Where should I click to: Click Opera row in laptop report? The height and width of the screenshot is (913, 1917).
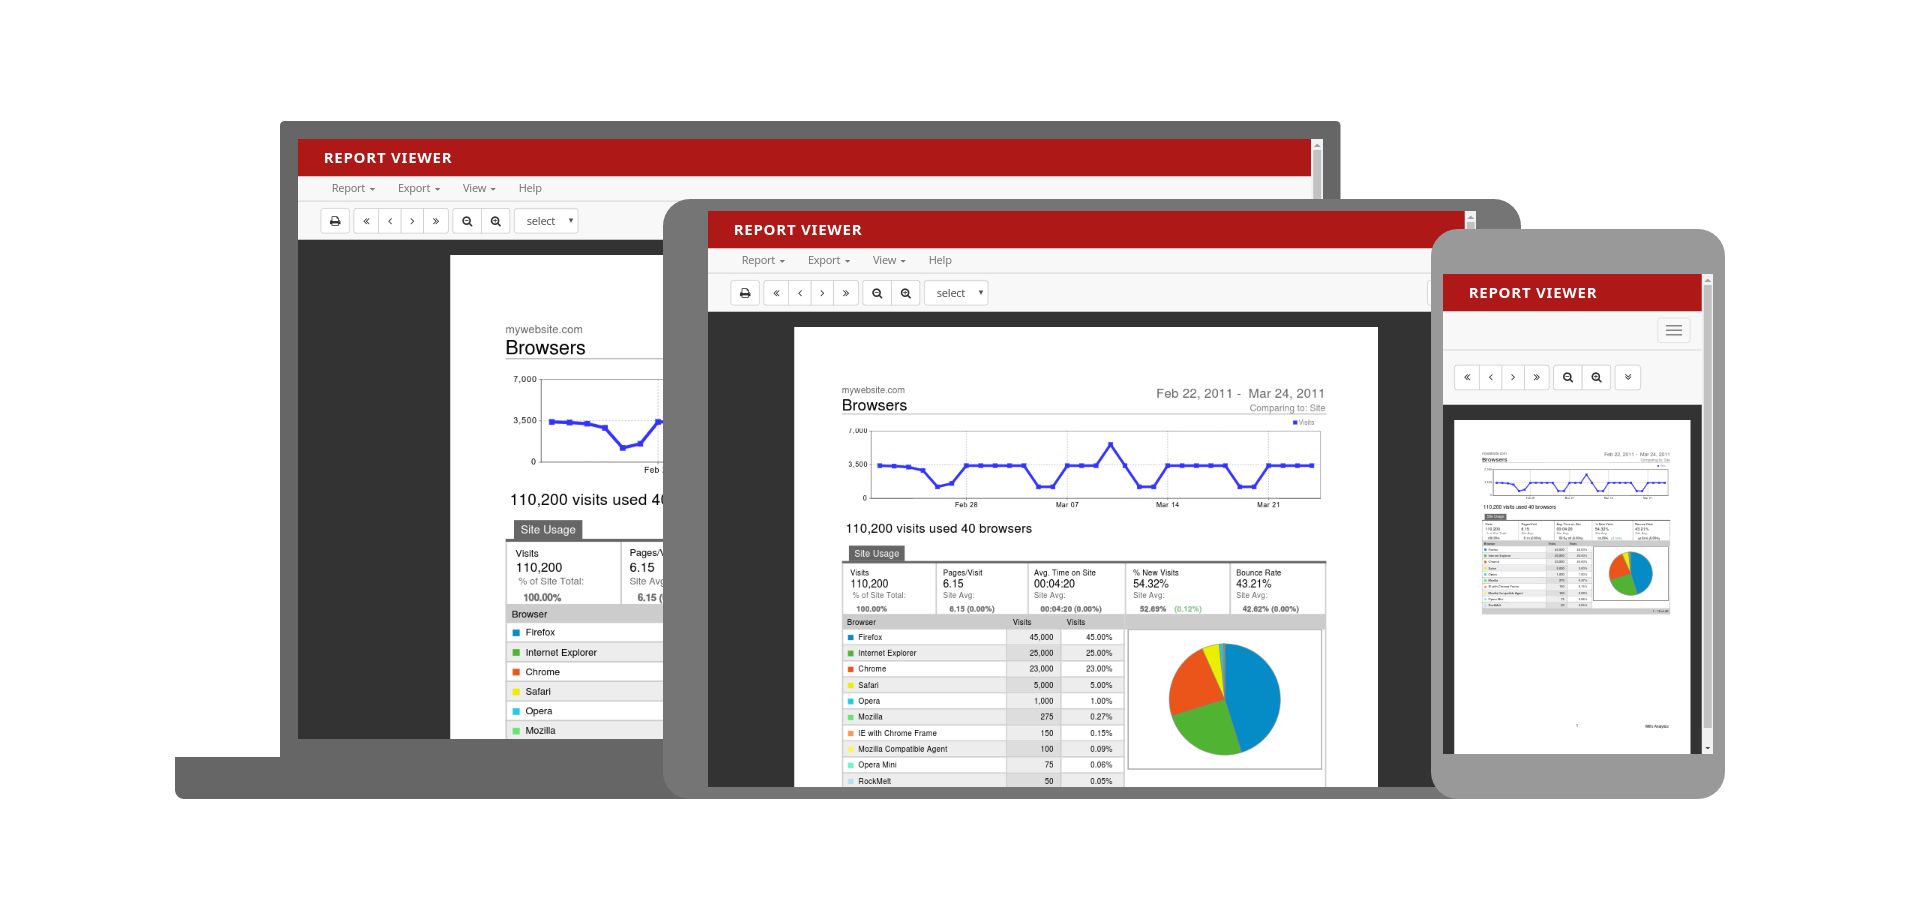[x=585, y=711]
